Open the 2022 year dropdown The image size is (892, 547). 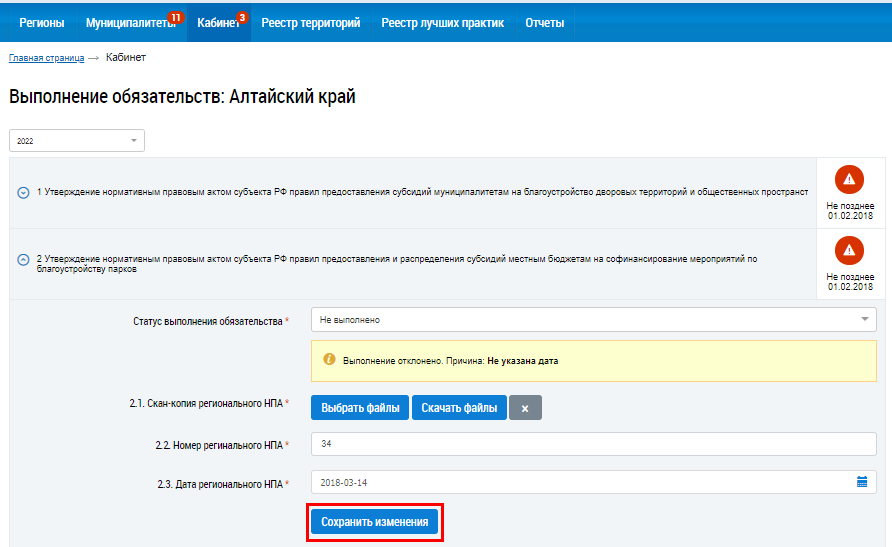click(x=77, y=141)
